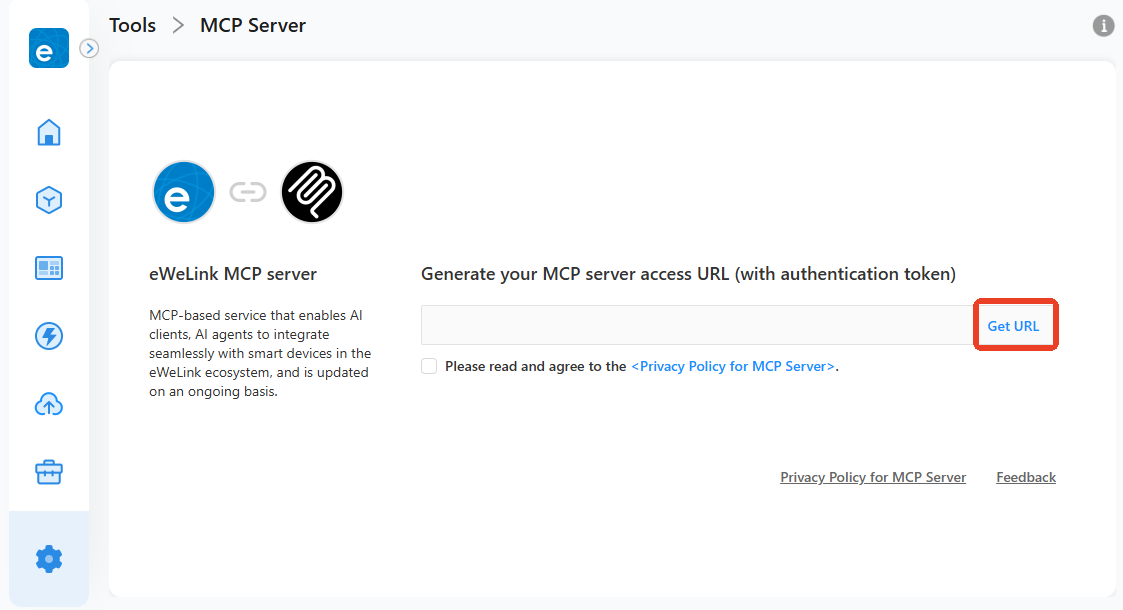
Task: Select the toolbox icon in the sidebar
Action: click(49, 472)
